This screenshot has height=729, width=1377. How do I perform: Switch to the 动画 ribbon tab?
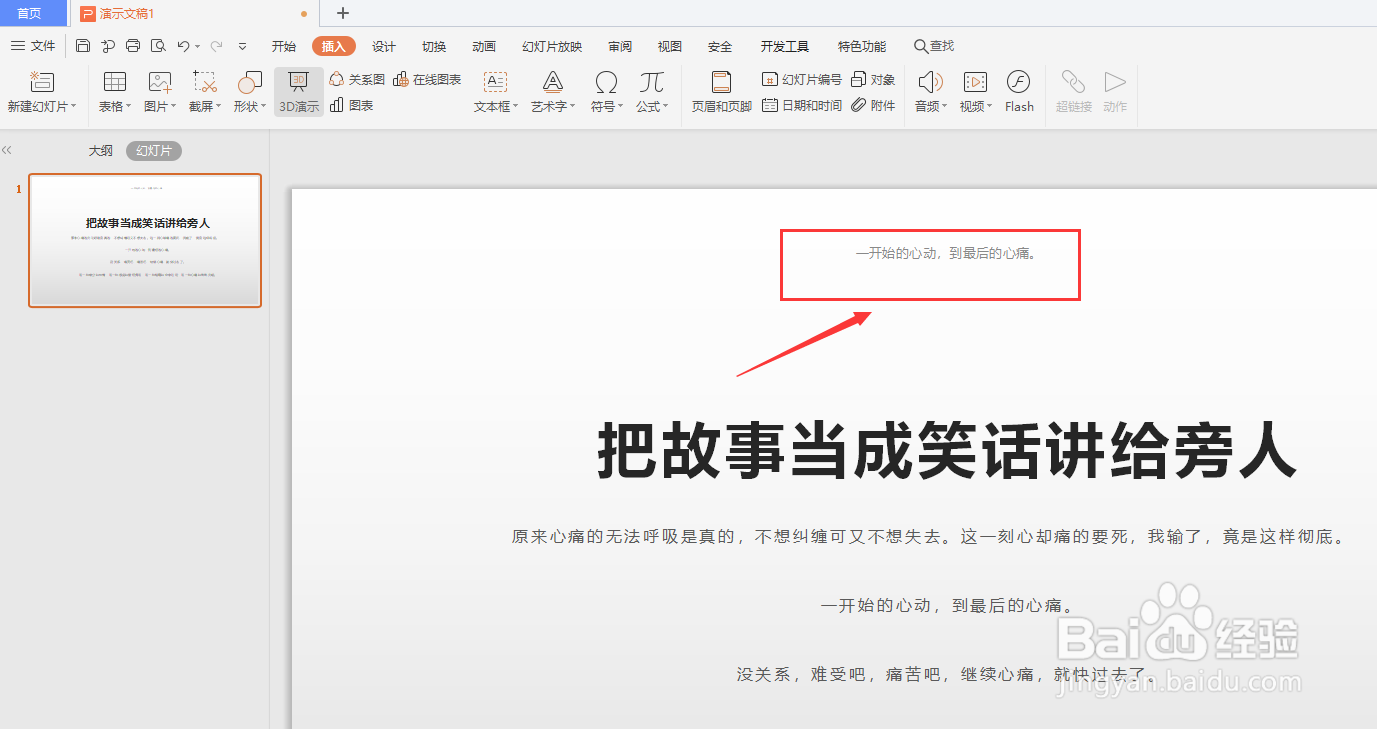(x=484, y=47)
